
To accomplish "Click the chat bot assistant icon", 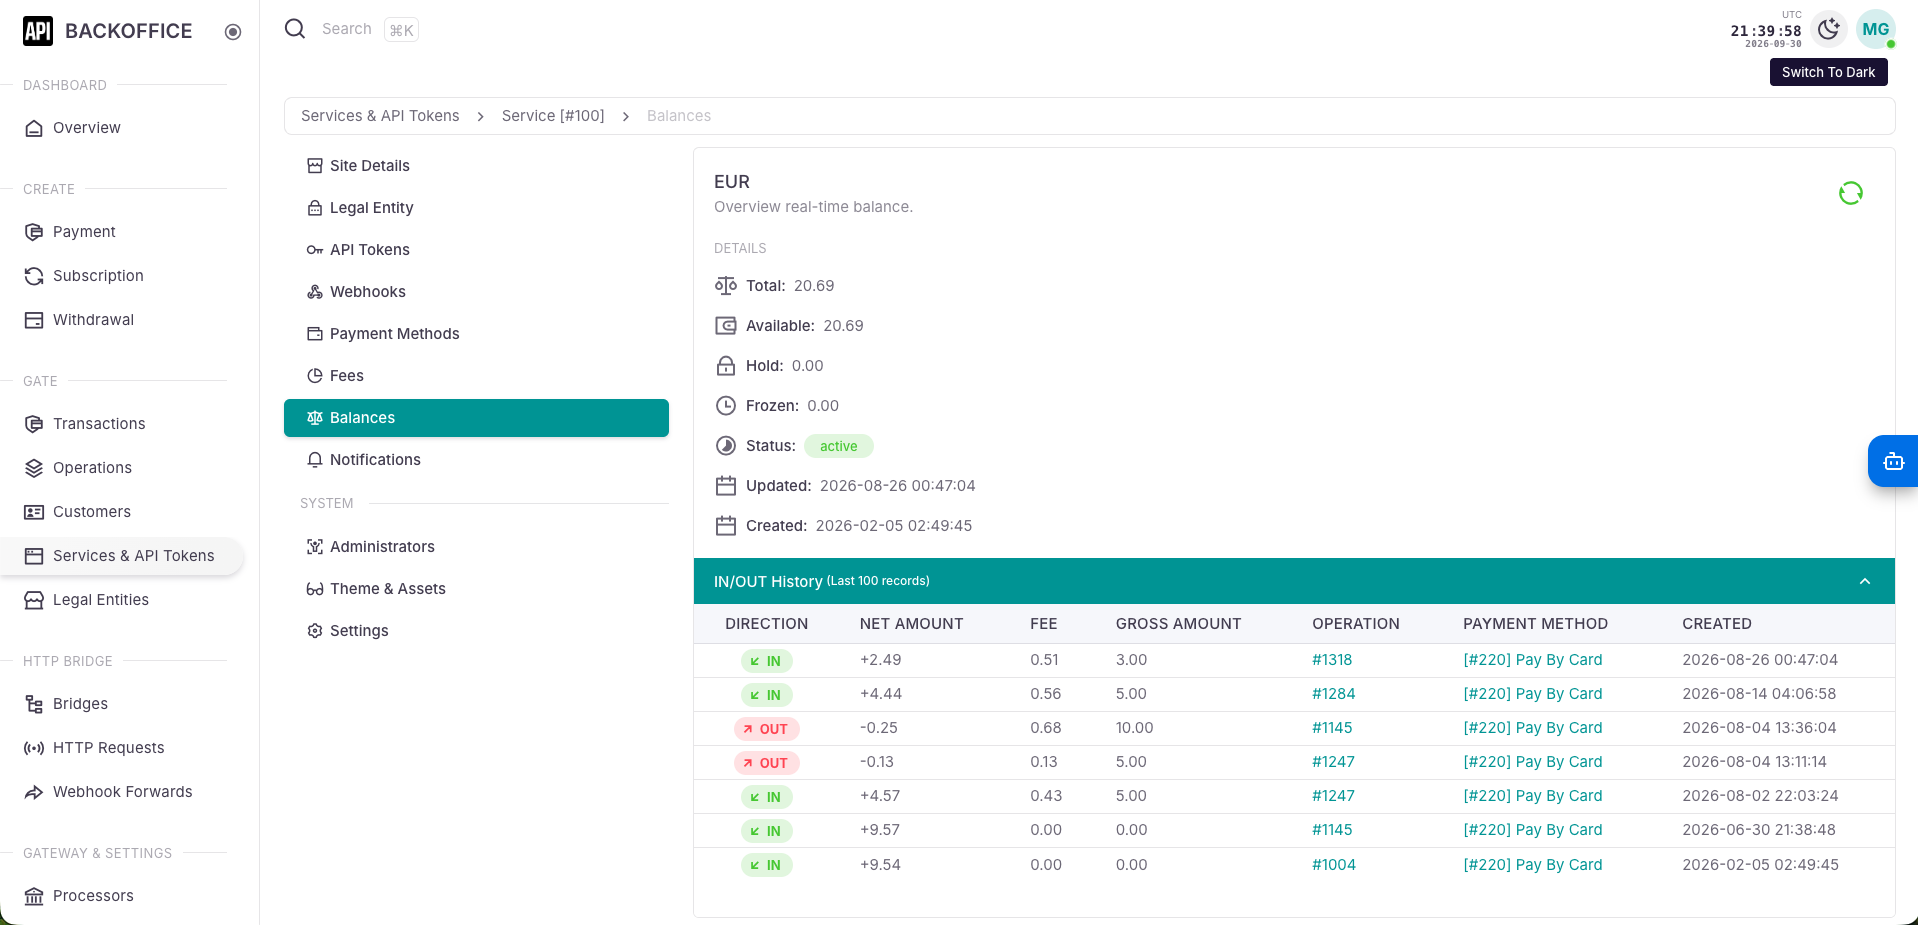I will click(x=1893, y=461).
